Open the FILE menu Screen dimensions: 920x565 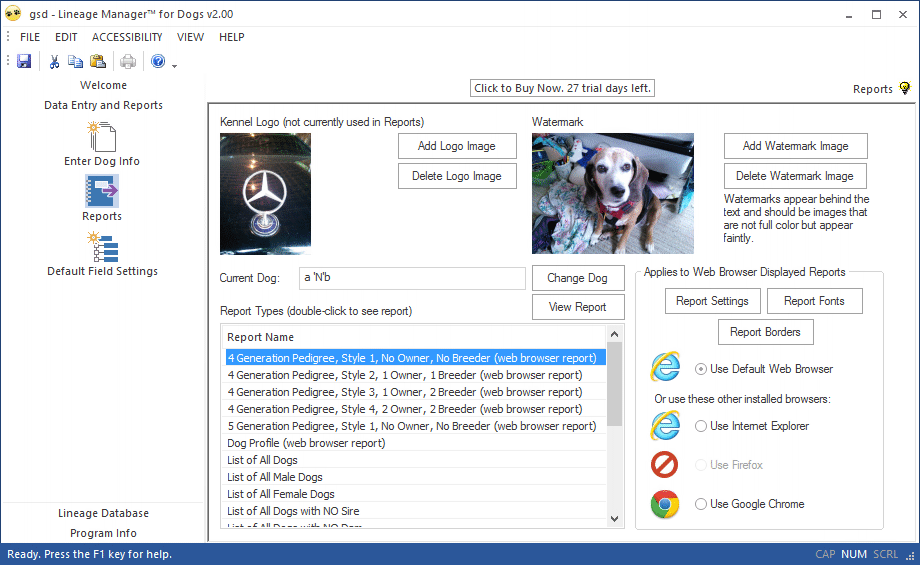[30, 37]
